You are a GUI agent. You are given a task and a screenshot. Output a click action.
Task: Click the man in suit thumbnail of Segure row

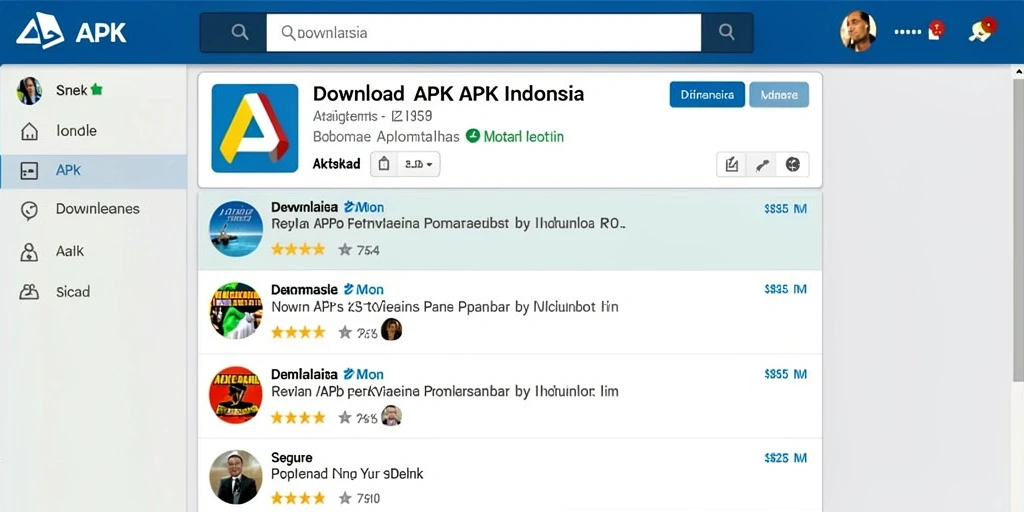coord(236,477)
